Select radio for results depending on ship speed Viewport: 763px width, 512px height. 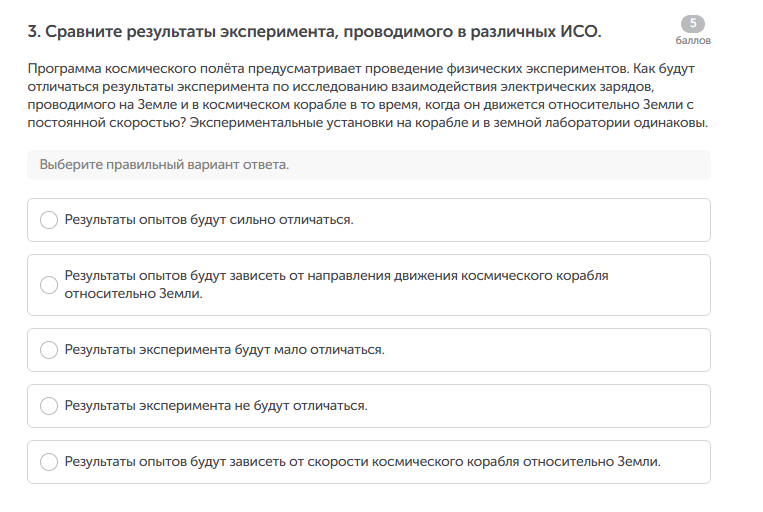pos(49,462)
